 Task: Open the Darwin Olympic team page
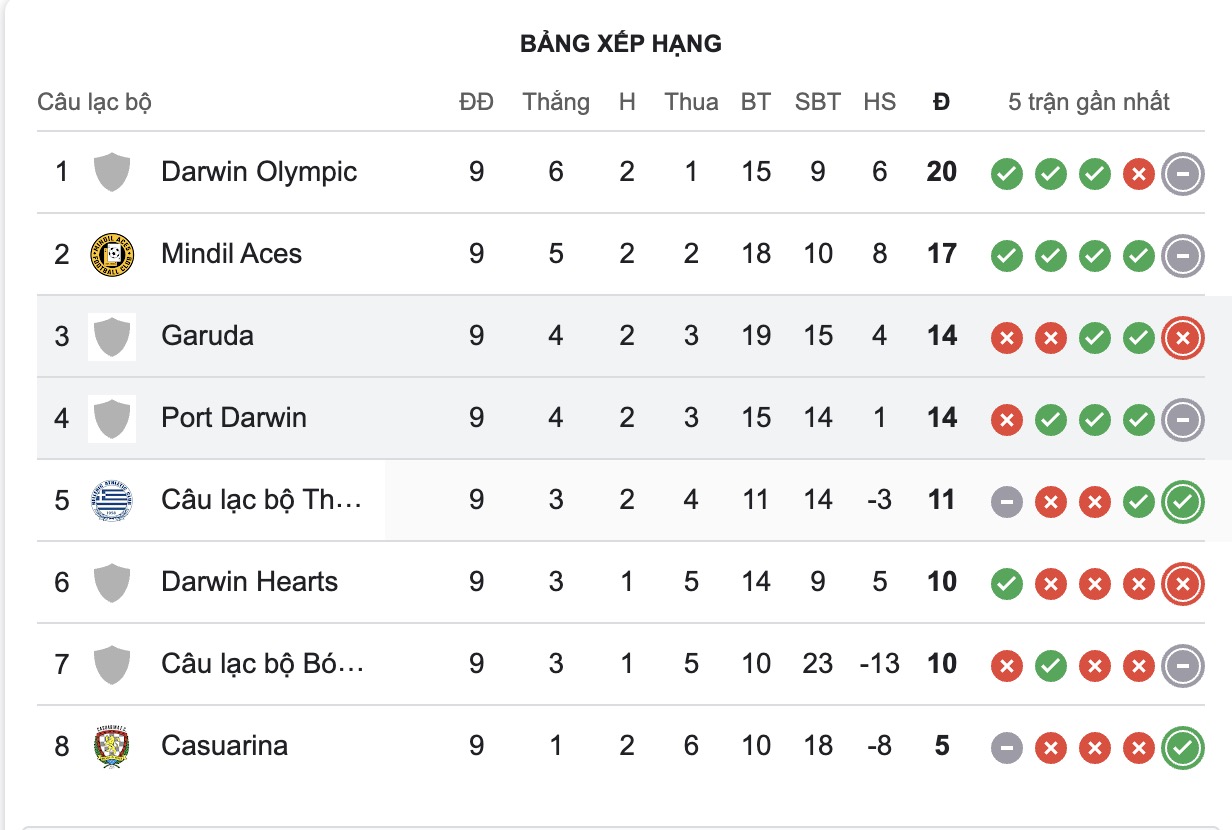click(x=259, y=171)
